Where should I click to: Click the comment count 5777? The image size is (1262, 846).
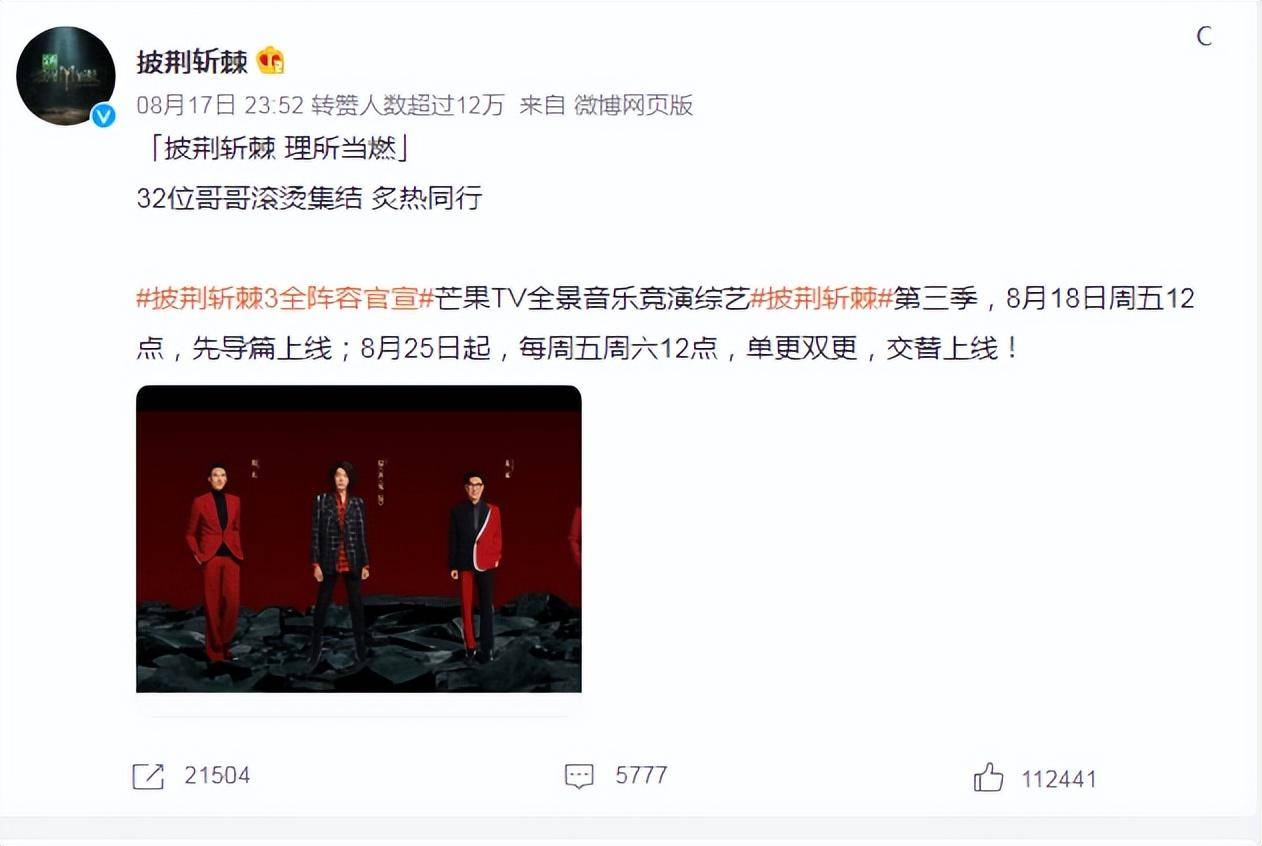641,776
